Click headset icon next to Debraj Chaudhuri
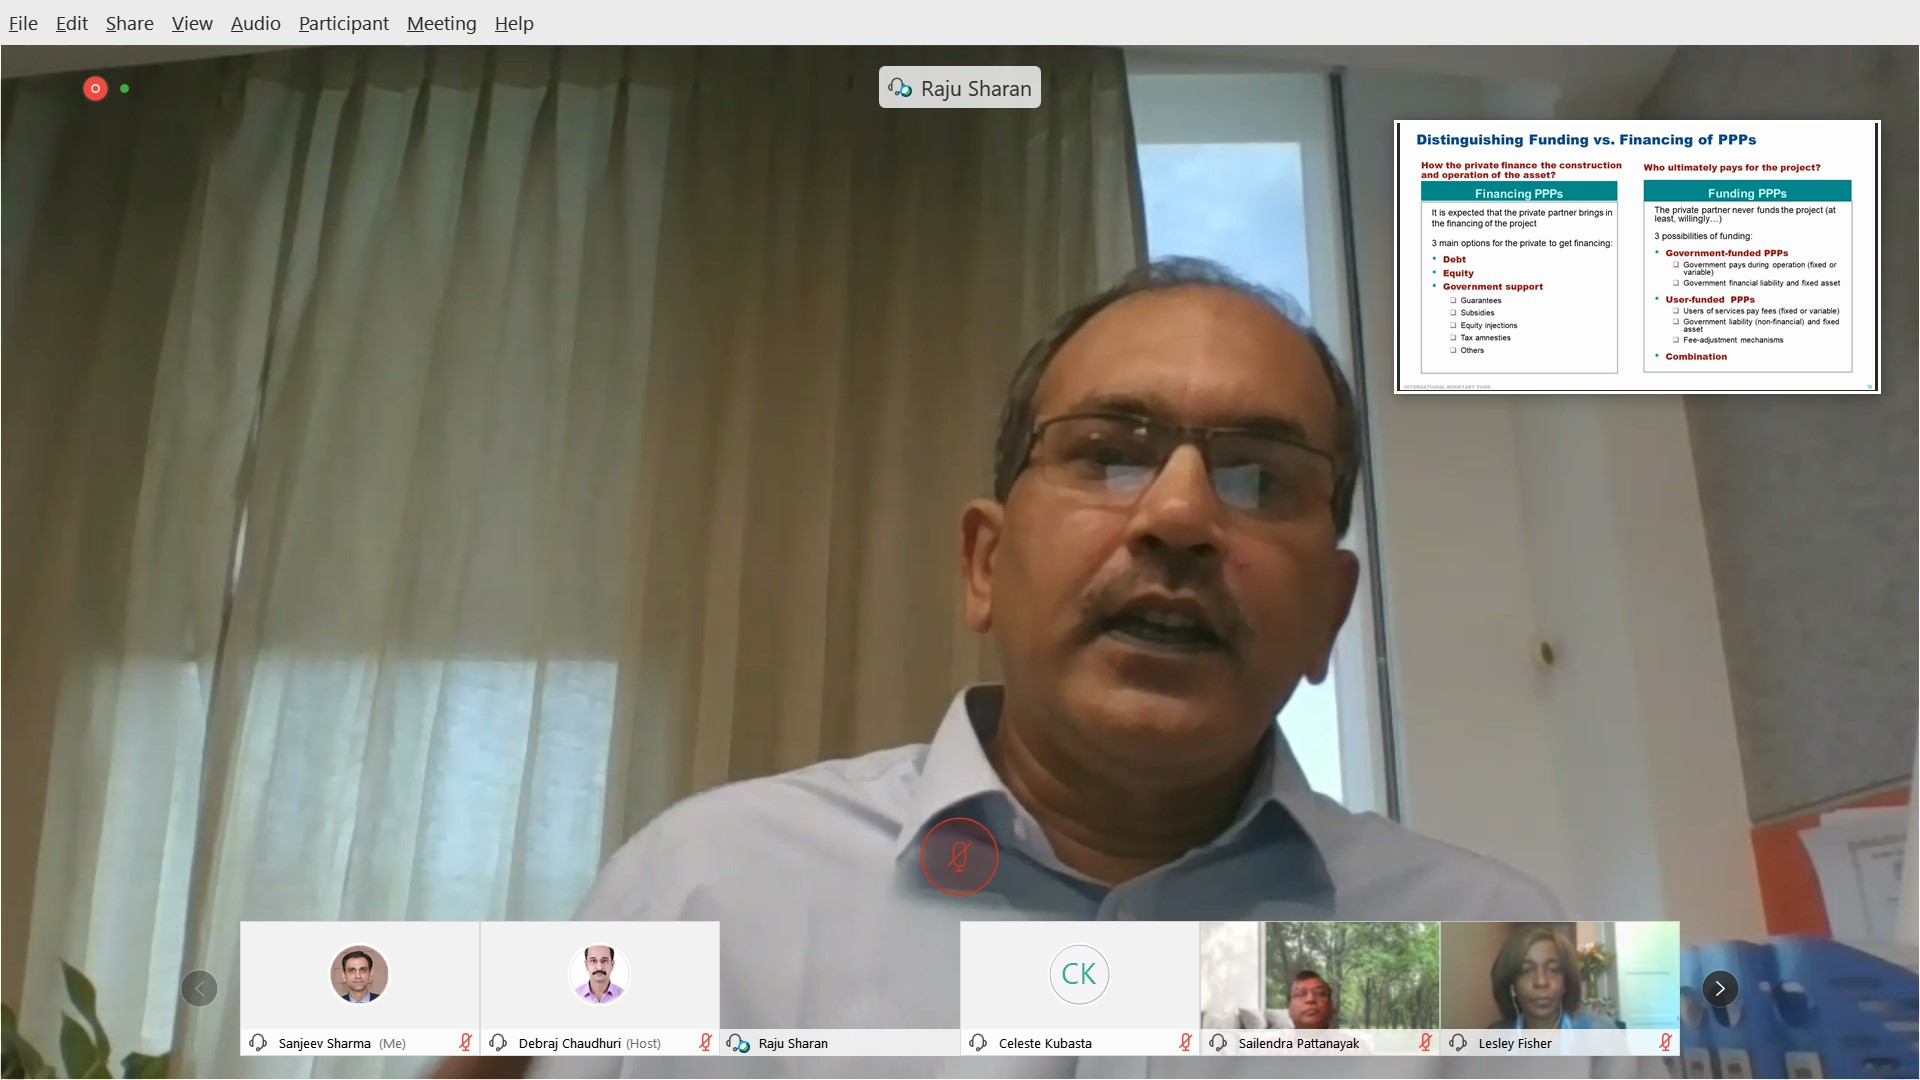Image resolution: width=1920 pixels, height=1080 pixels. click(x=498, y=1042)
